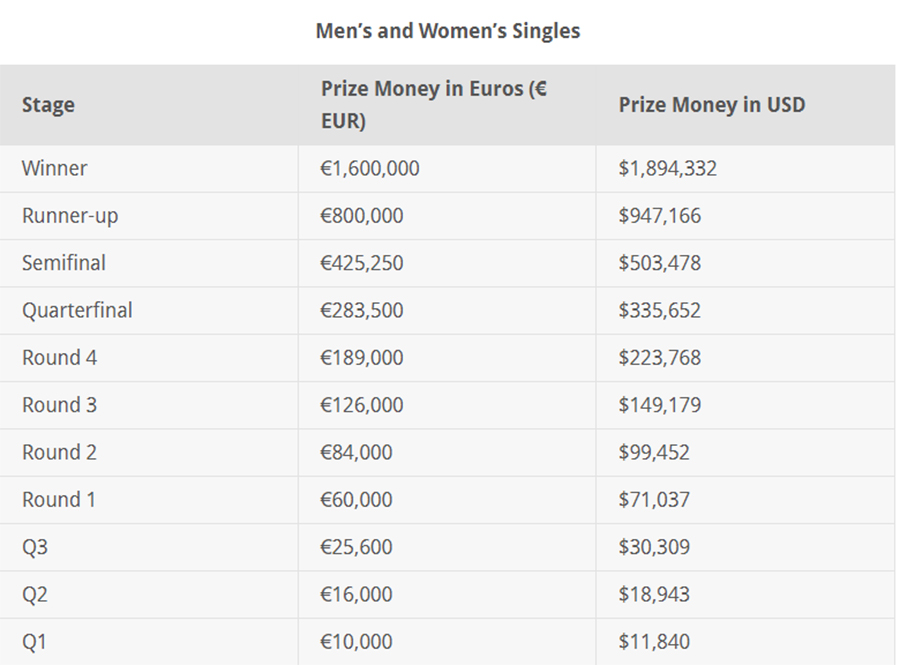Screen dimensions: 900x665
Task: Click the €25,600 cell for Q3
Action: click(356, 547)
